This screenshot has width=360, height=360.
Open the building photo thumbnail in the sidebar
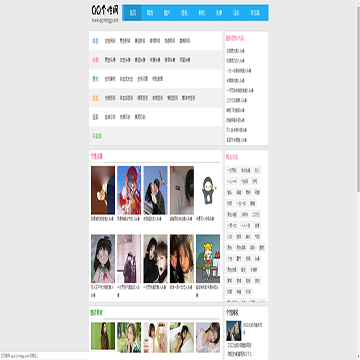[234, 331]
